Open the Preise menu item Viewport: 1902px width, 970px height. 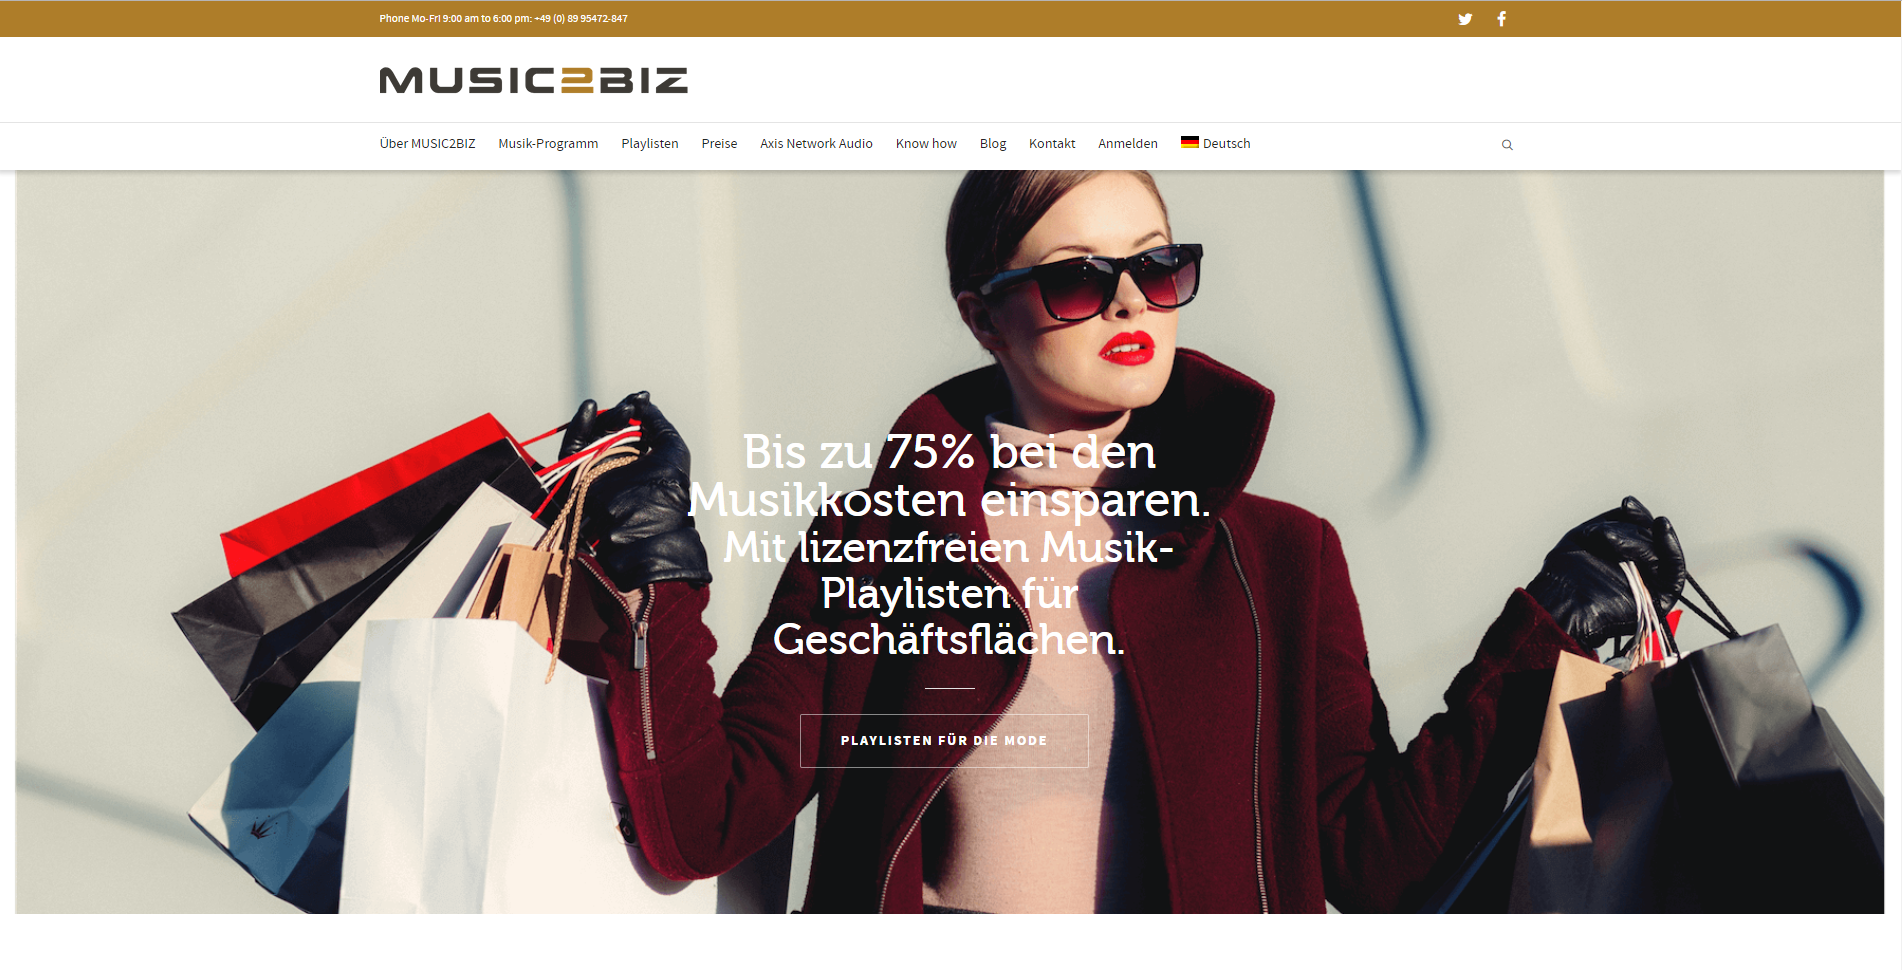tap(719, 144)
